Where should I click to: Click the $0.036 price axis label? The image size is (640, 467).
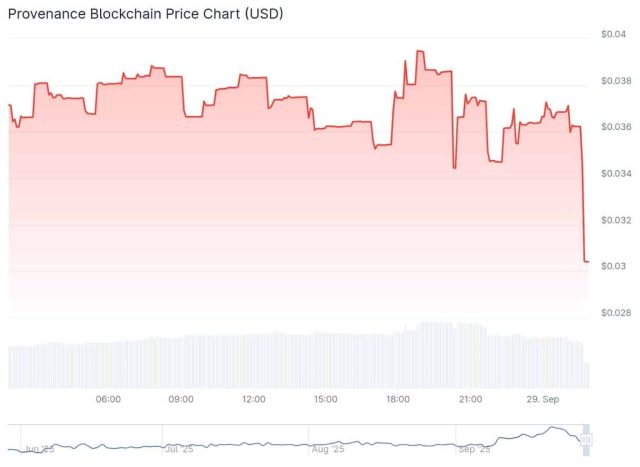point(615,127)
